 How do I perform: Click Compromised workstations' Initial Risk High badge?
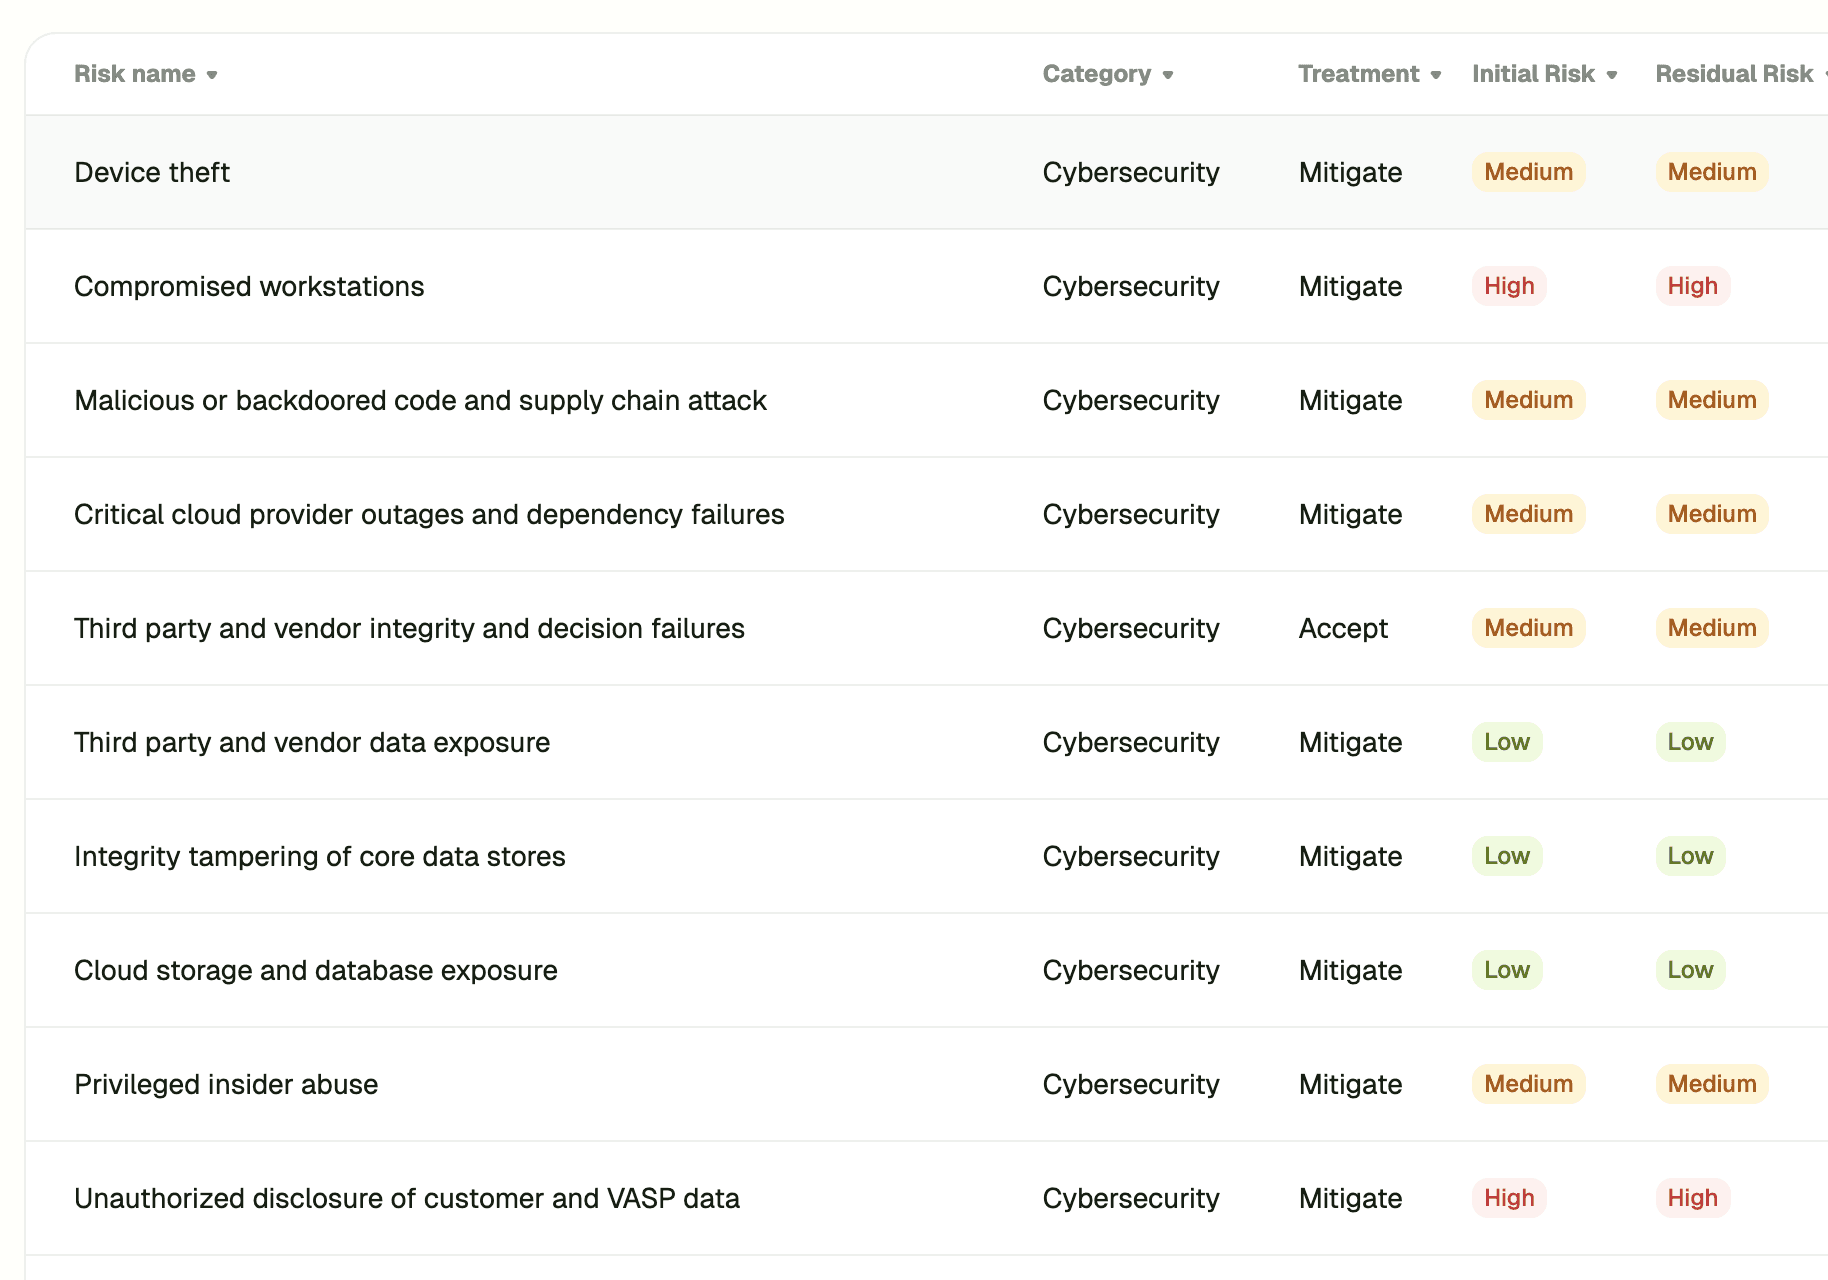coord(1509,286)
